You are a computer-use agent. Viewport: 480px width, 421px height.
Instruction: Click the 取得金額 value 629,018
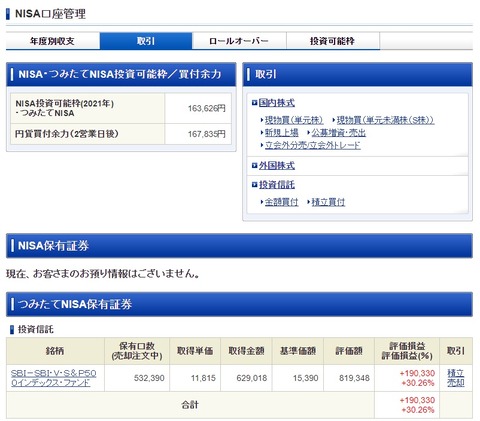pos(252,378)
